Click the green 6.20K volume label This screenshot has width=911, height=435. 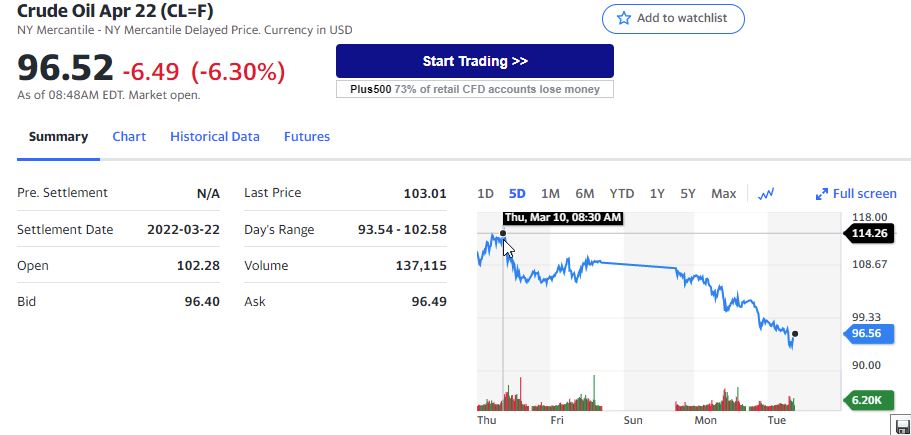tap(865, 400)
